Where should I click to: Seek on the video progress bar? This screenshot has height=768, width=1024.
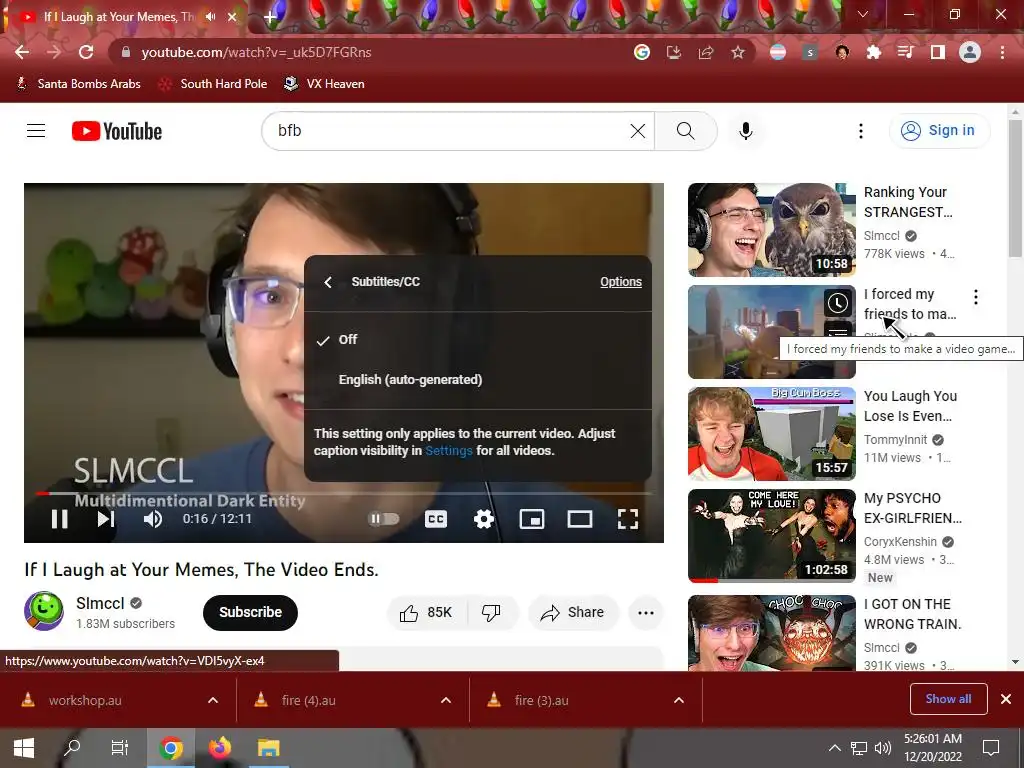pos(344,493)
